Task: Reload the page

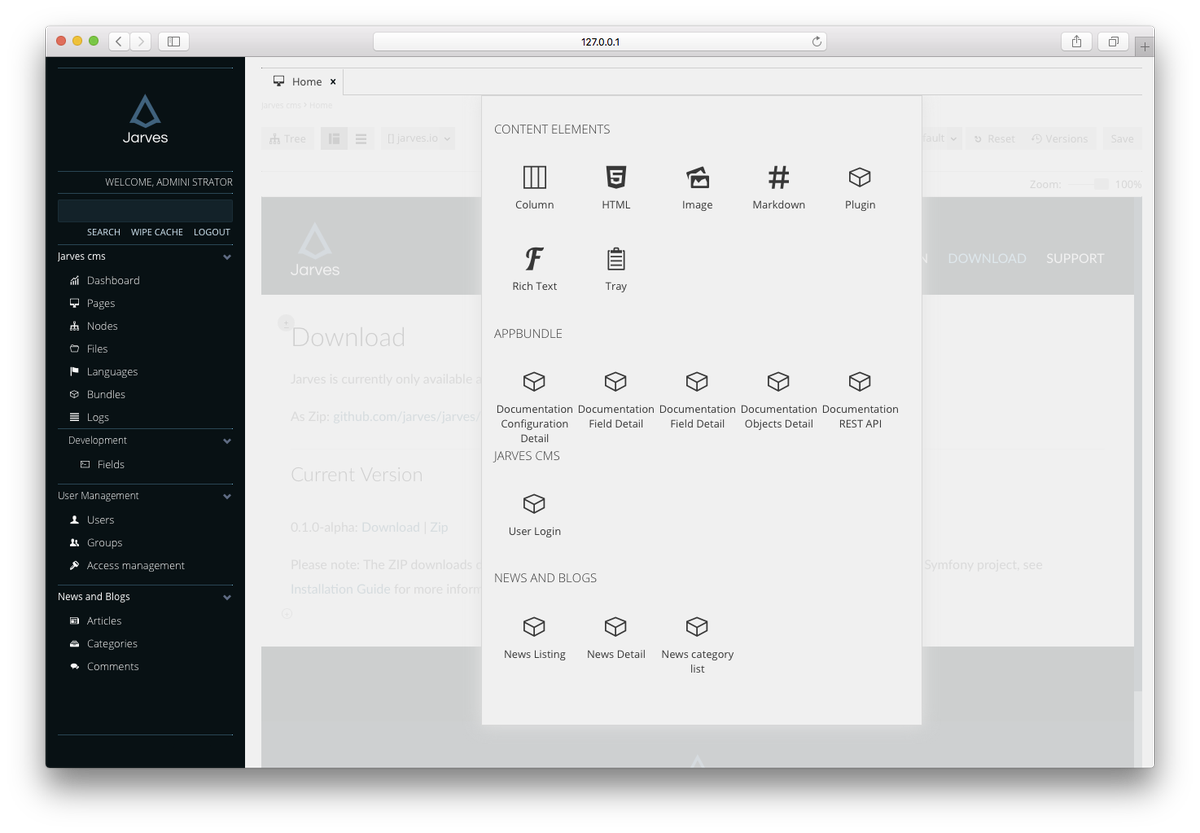Action: tap(816, 41)
